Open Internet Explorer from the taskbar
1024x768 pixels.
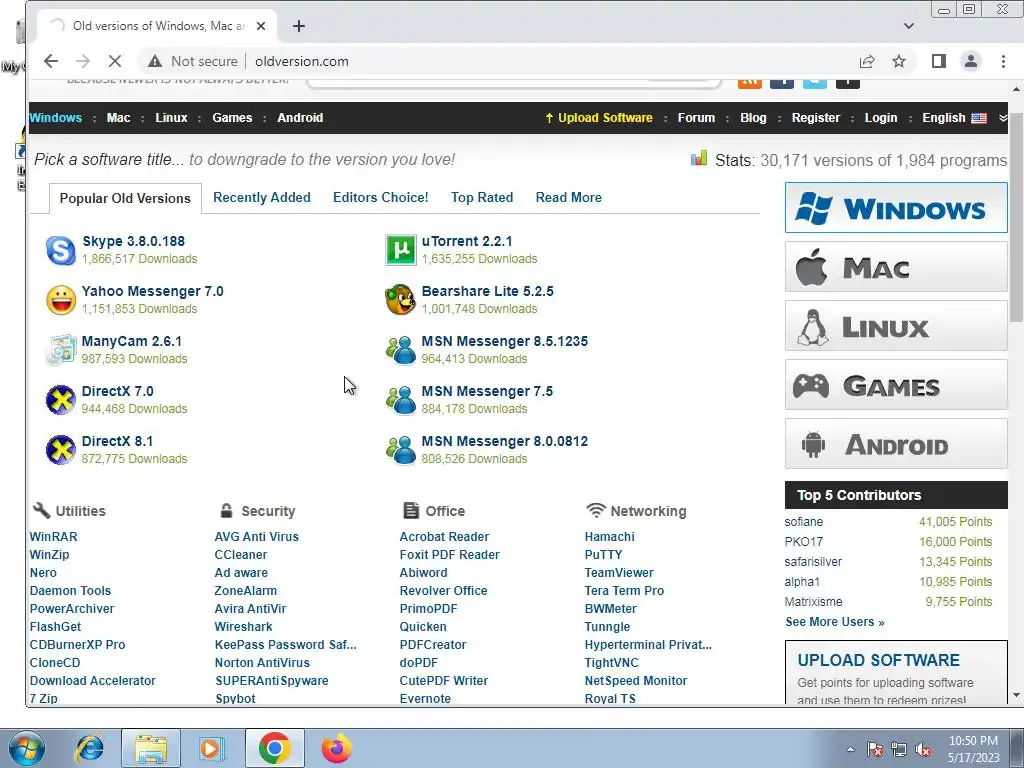pos(89,748)
